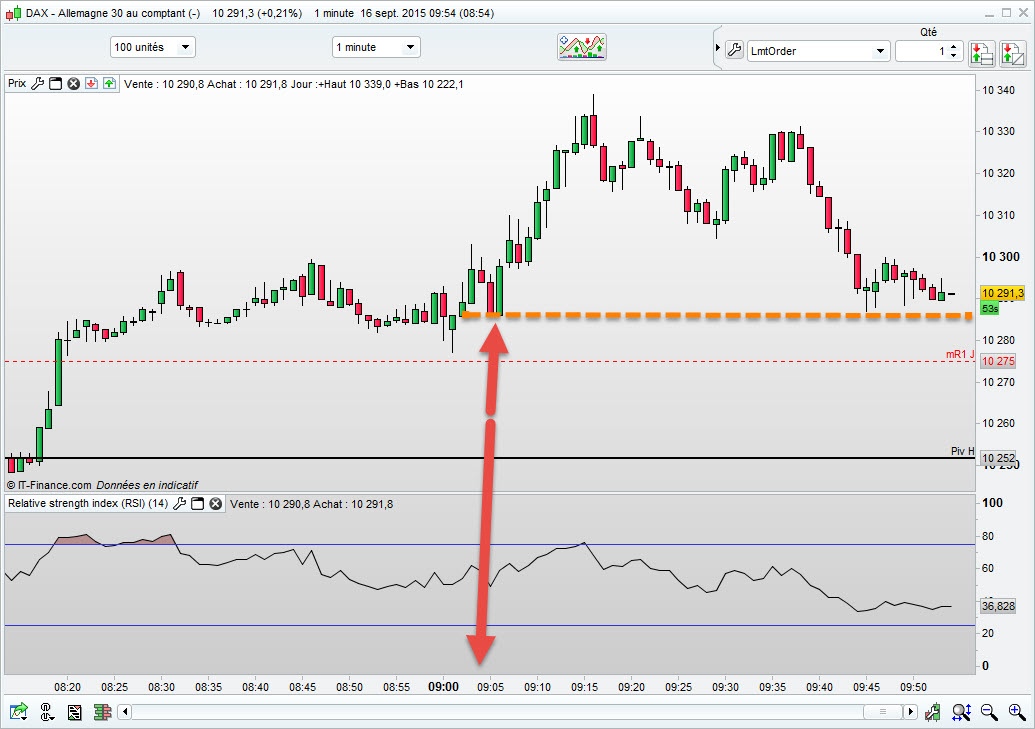Screen dimensions: 1035x729
Task: Close the RSI indicator panel
Action: click(216, 503)
